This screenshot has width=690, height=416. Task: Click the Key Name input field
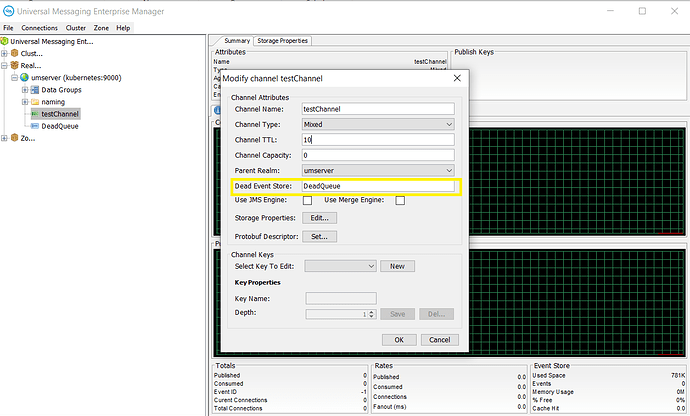click(341, 298)
